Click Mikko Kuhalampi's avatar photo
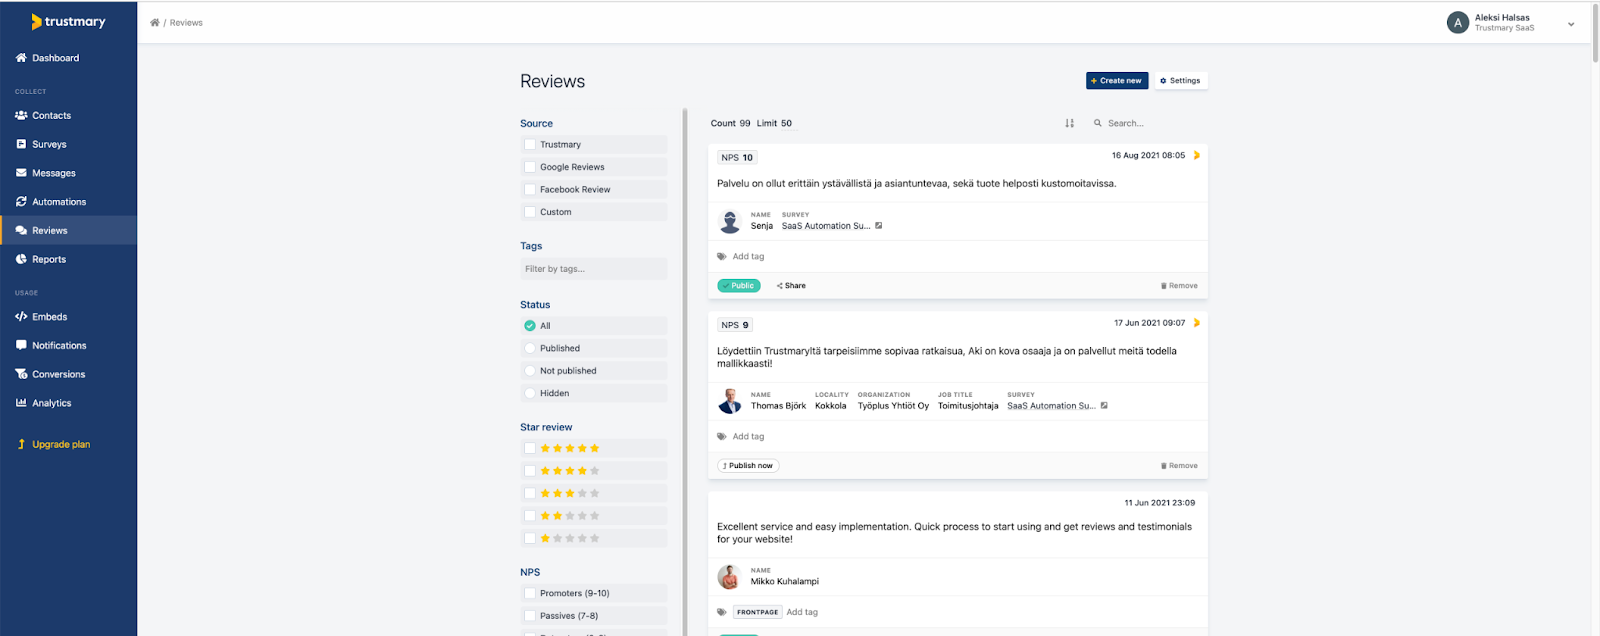The width and height of the screenshot is (1600, 636). [x=729, y=577]
